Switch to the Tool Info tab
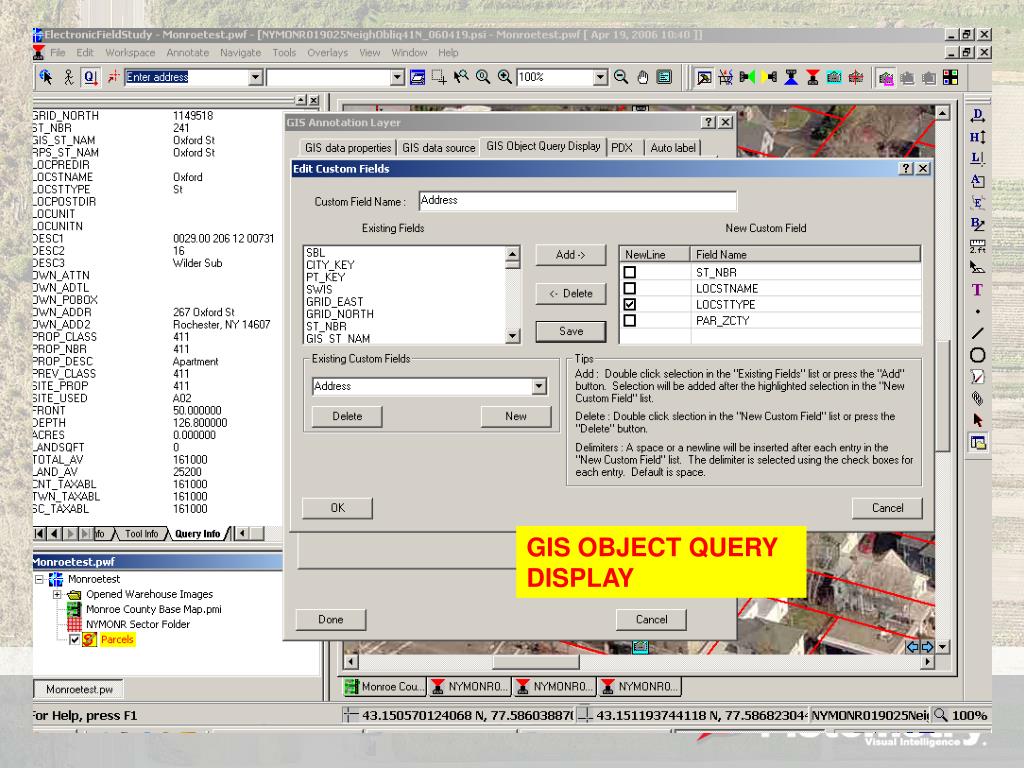The height and width of the screenshot is (768, 1024). [142, 534]
